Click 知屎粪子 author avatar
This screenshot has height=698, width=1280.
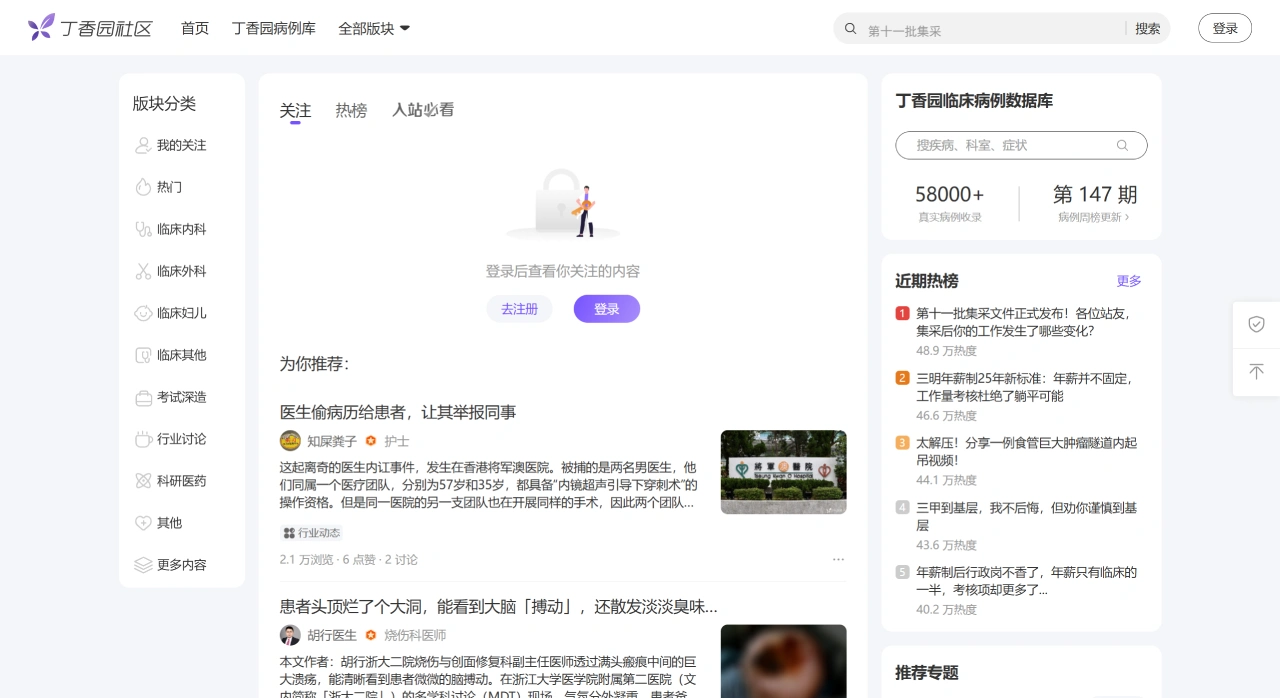coord(290,441)
